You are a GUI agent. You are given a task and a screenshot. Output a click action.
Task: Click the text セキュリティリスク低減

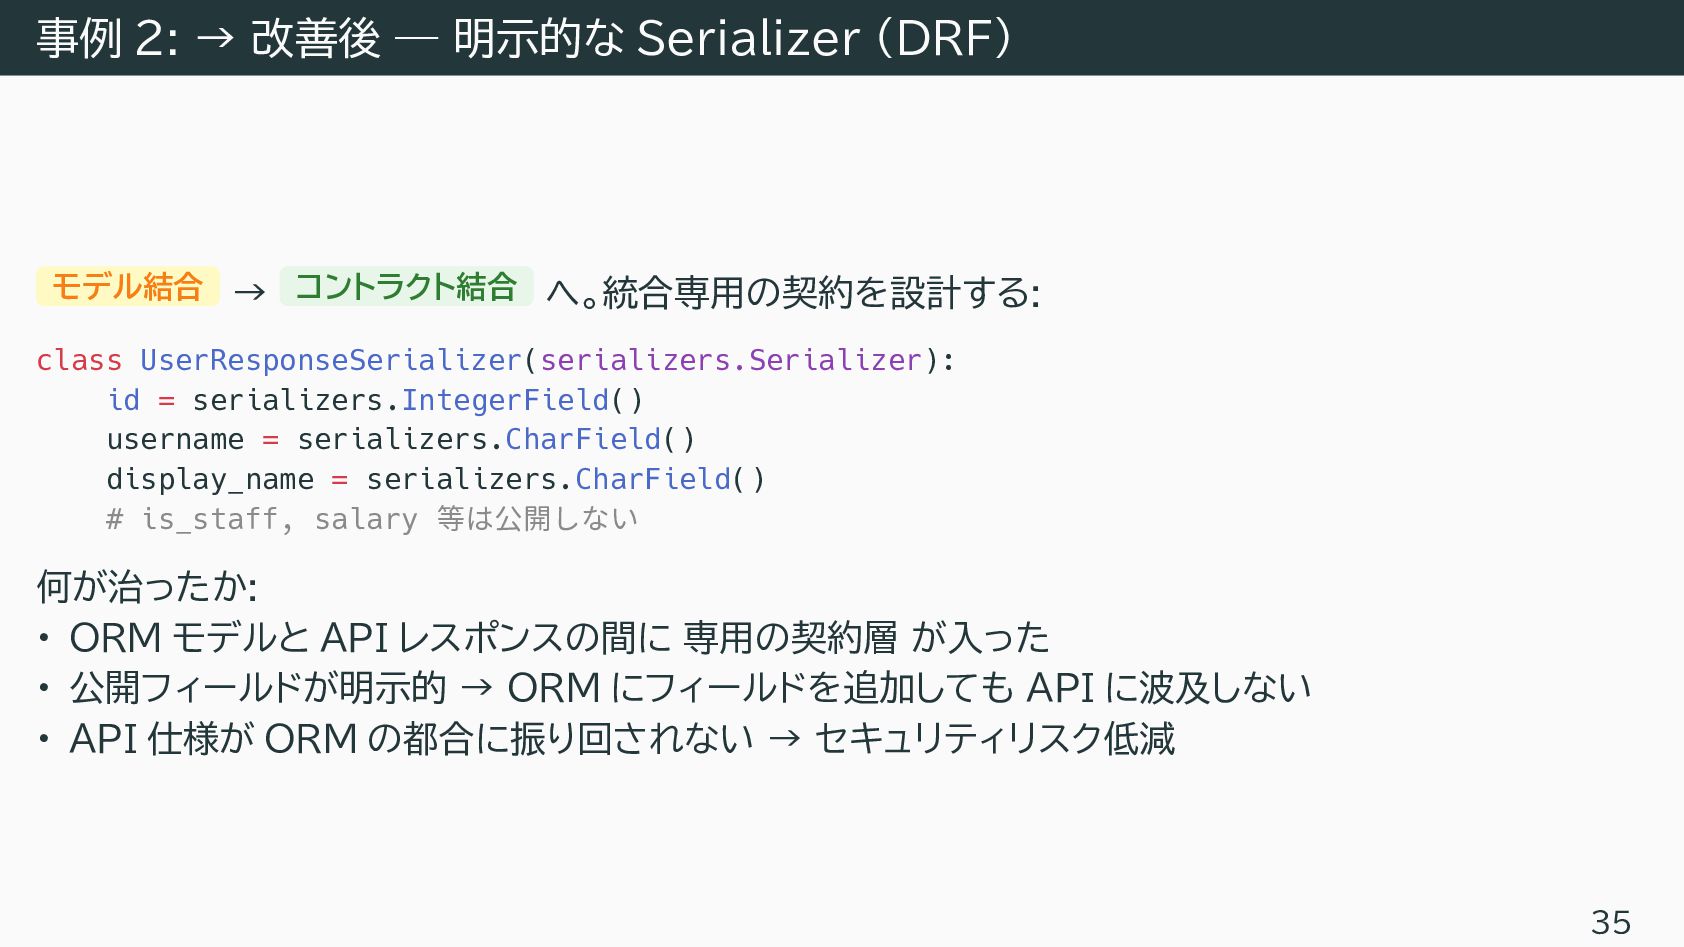tap(994, 739)
